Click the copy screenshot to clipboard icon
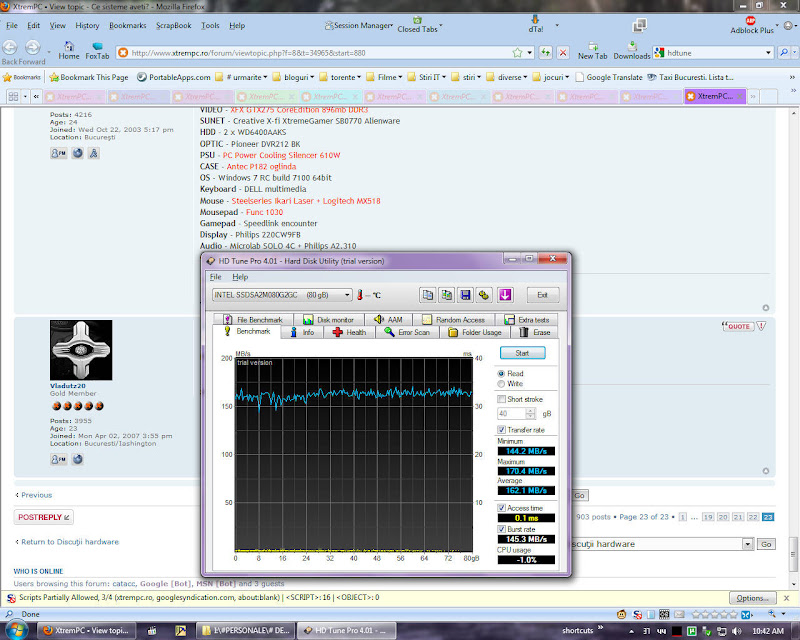 click(x=447, y=295)
